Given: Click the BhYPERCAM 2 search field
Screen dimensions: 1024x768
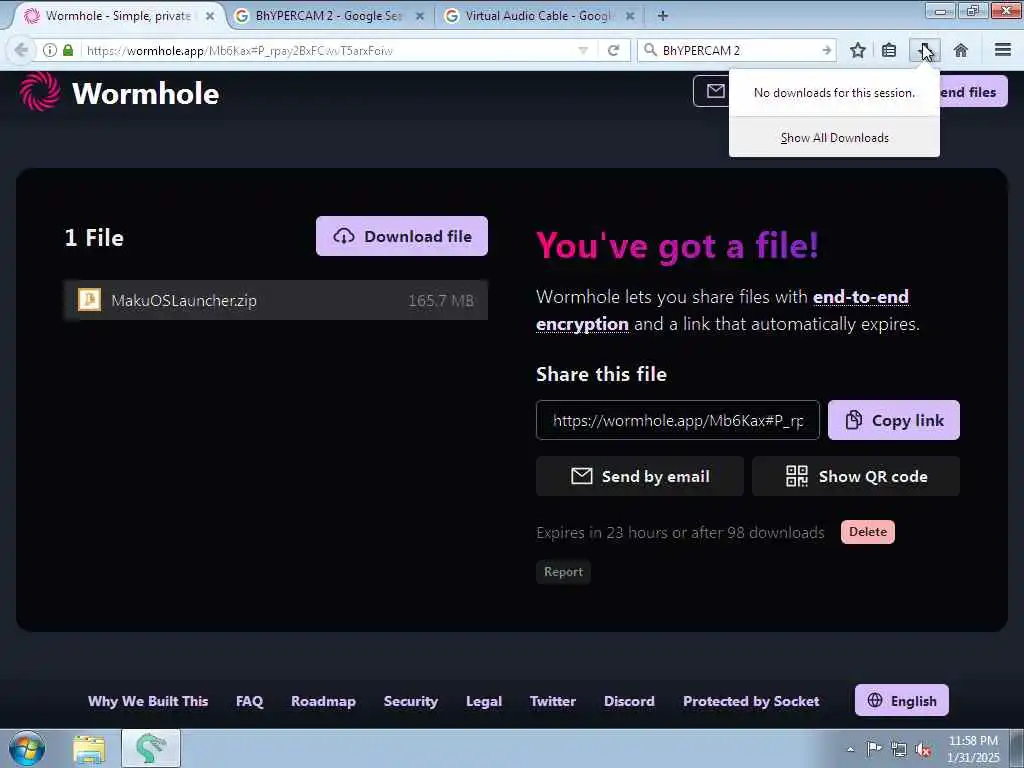Looking at the screenshot, I should click(738, 50).
